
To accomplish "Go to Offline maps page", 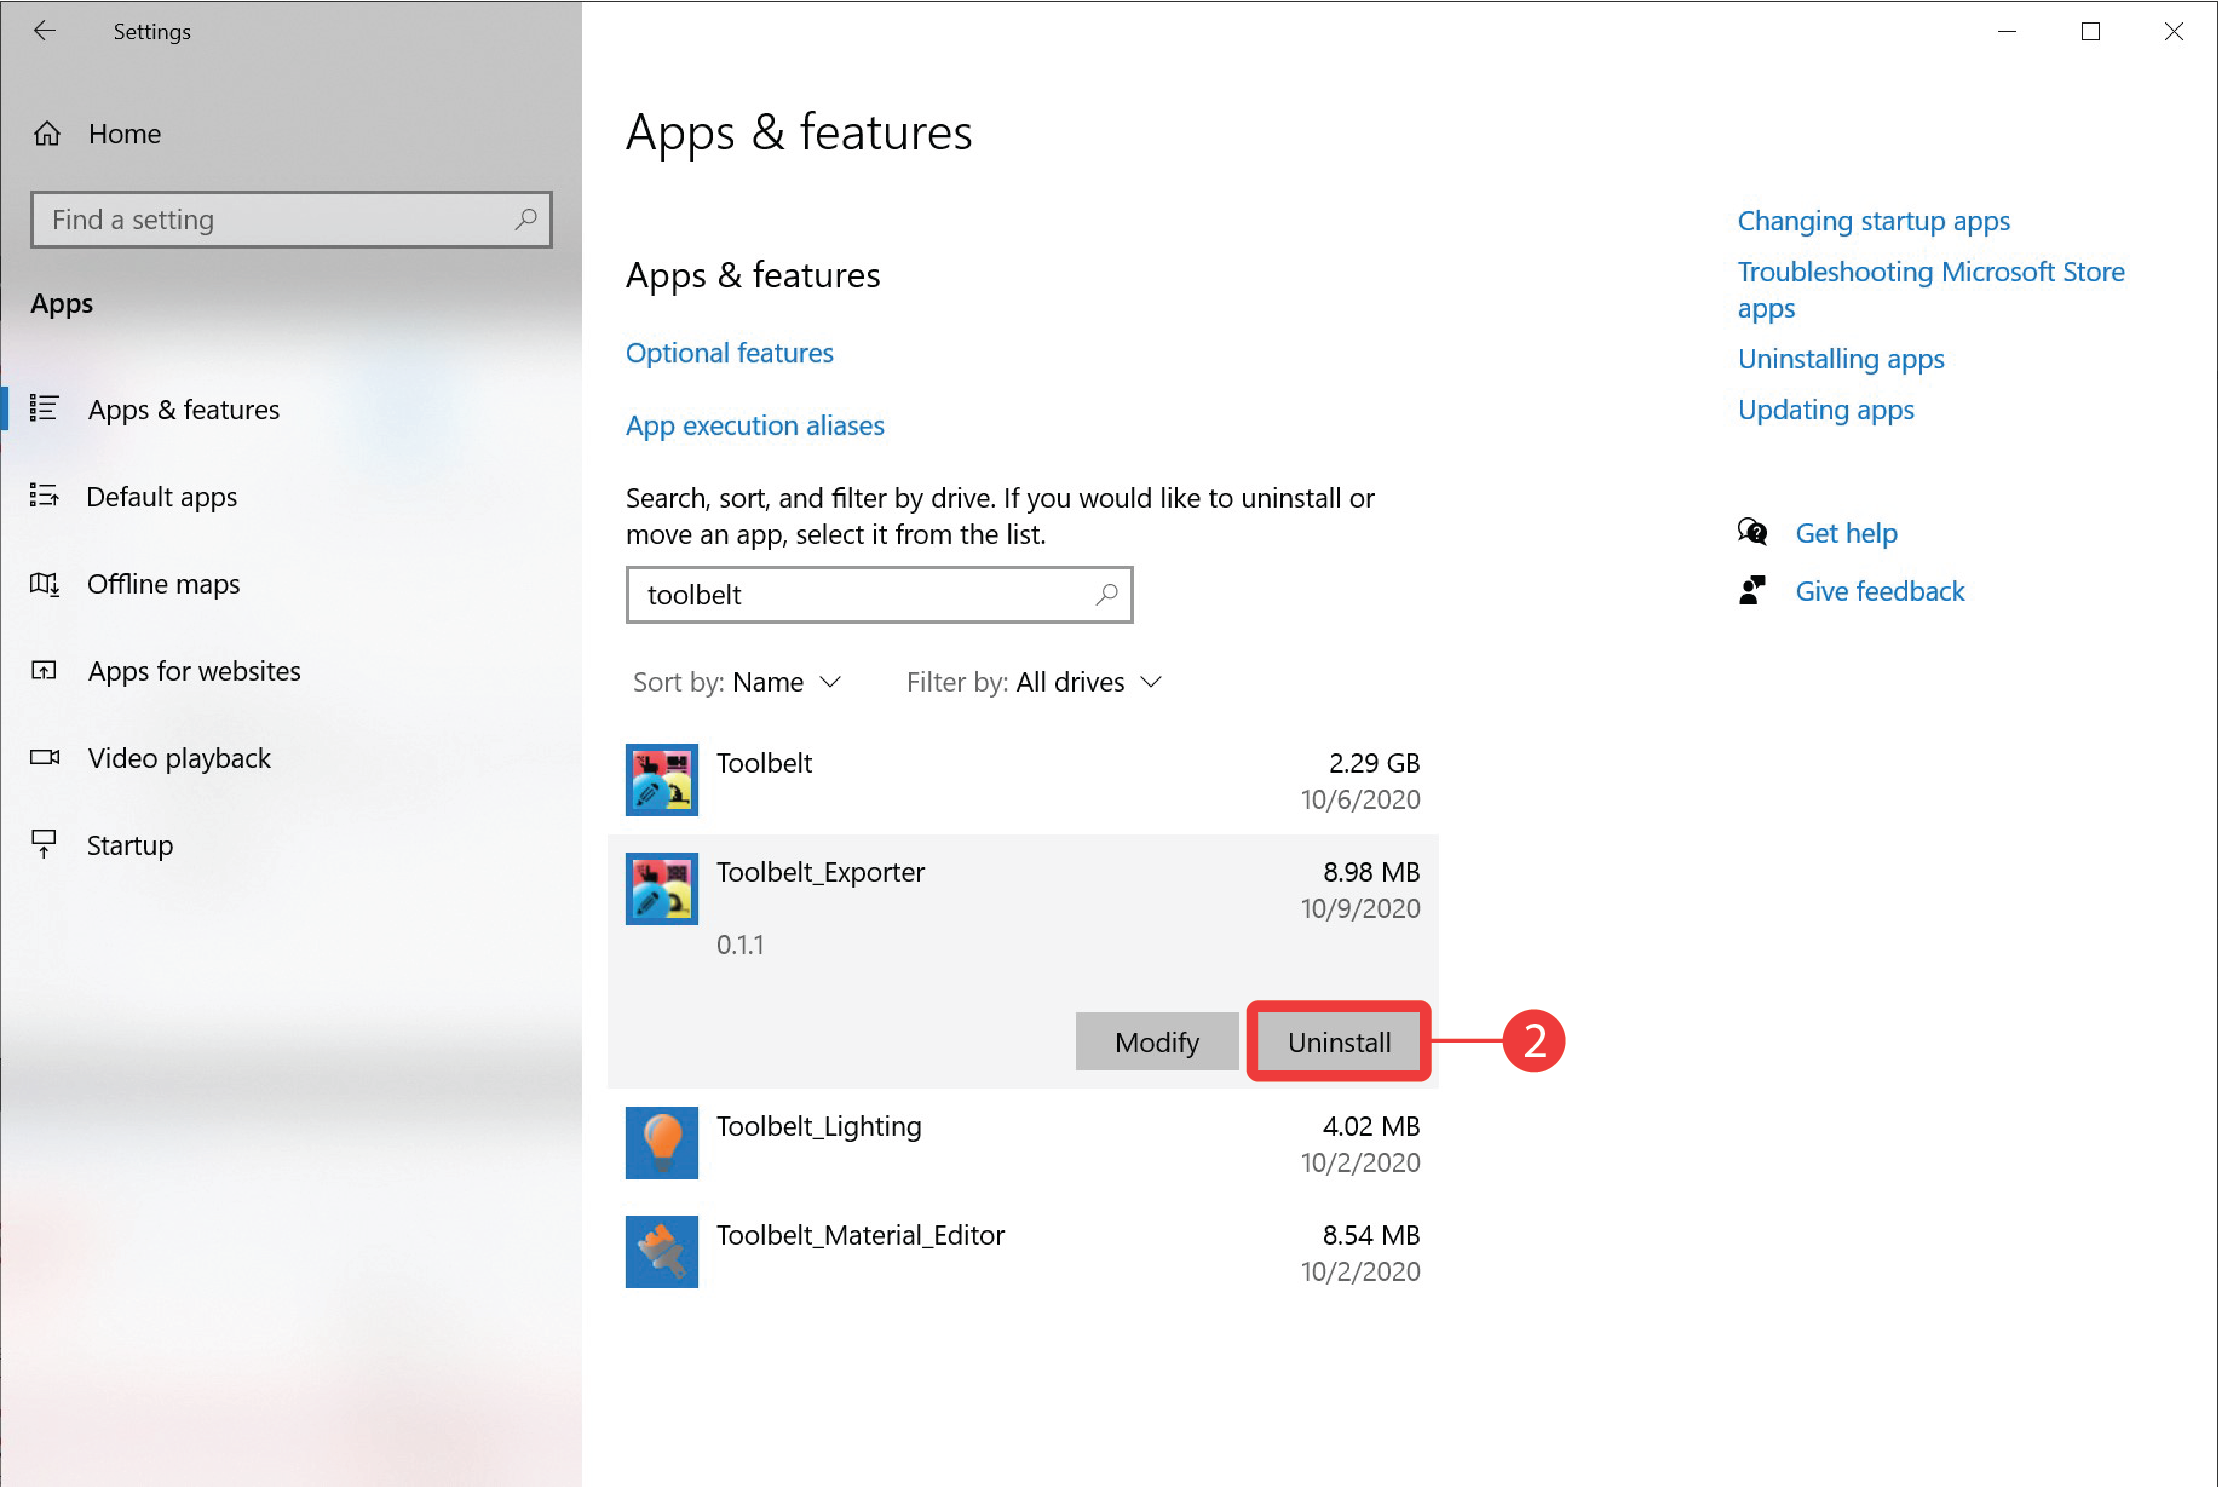I will 163,584.
